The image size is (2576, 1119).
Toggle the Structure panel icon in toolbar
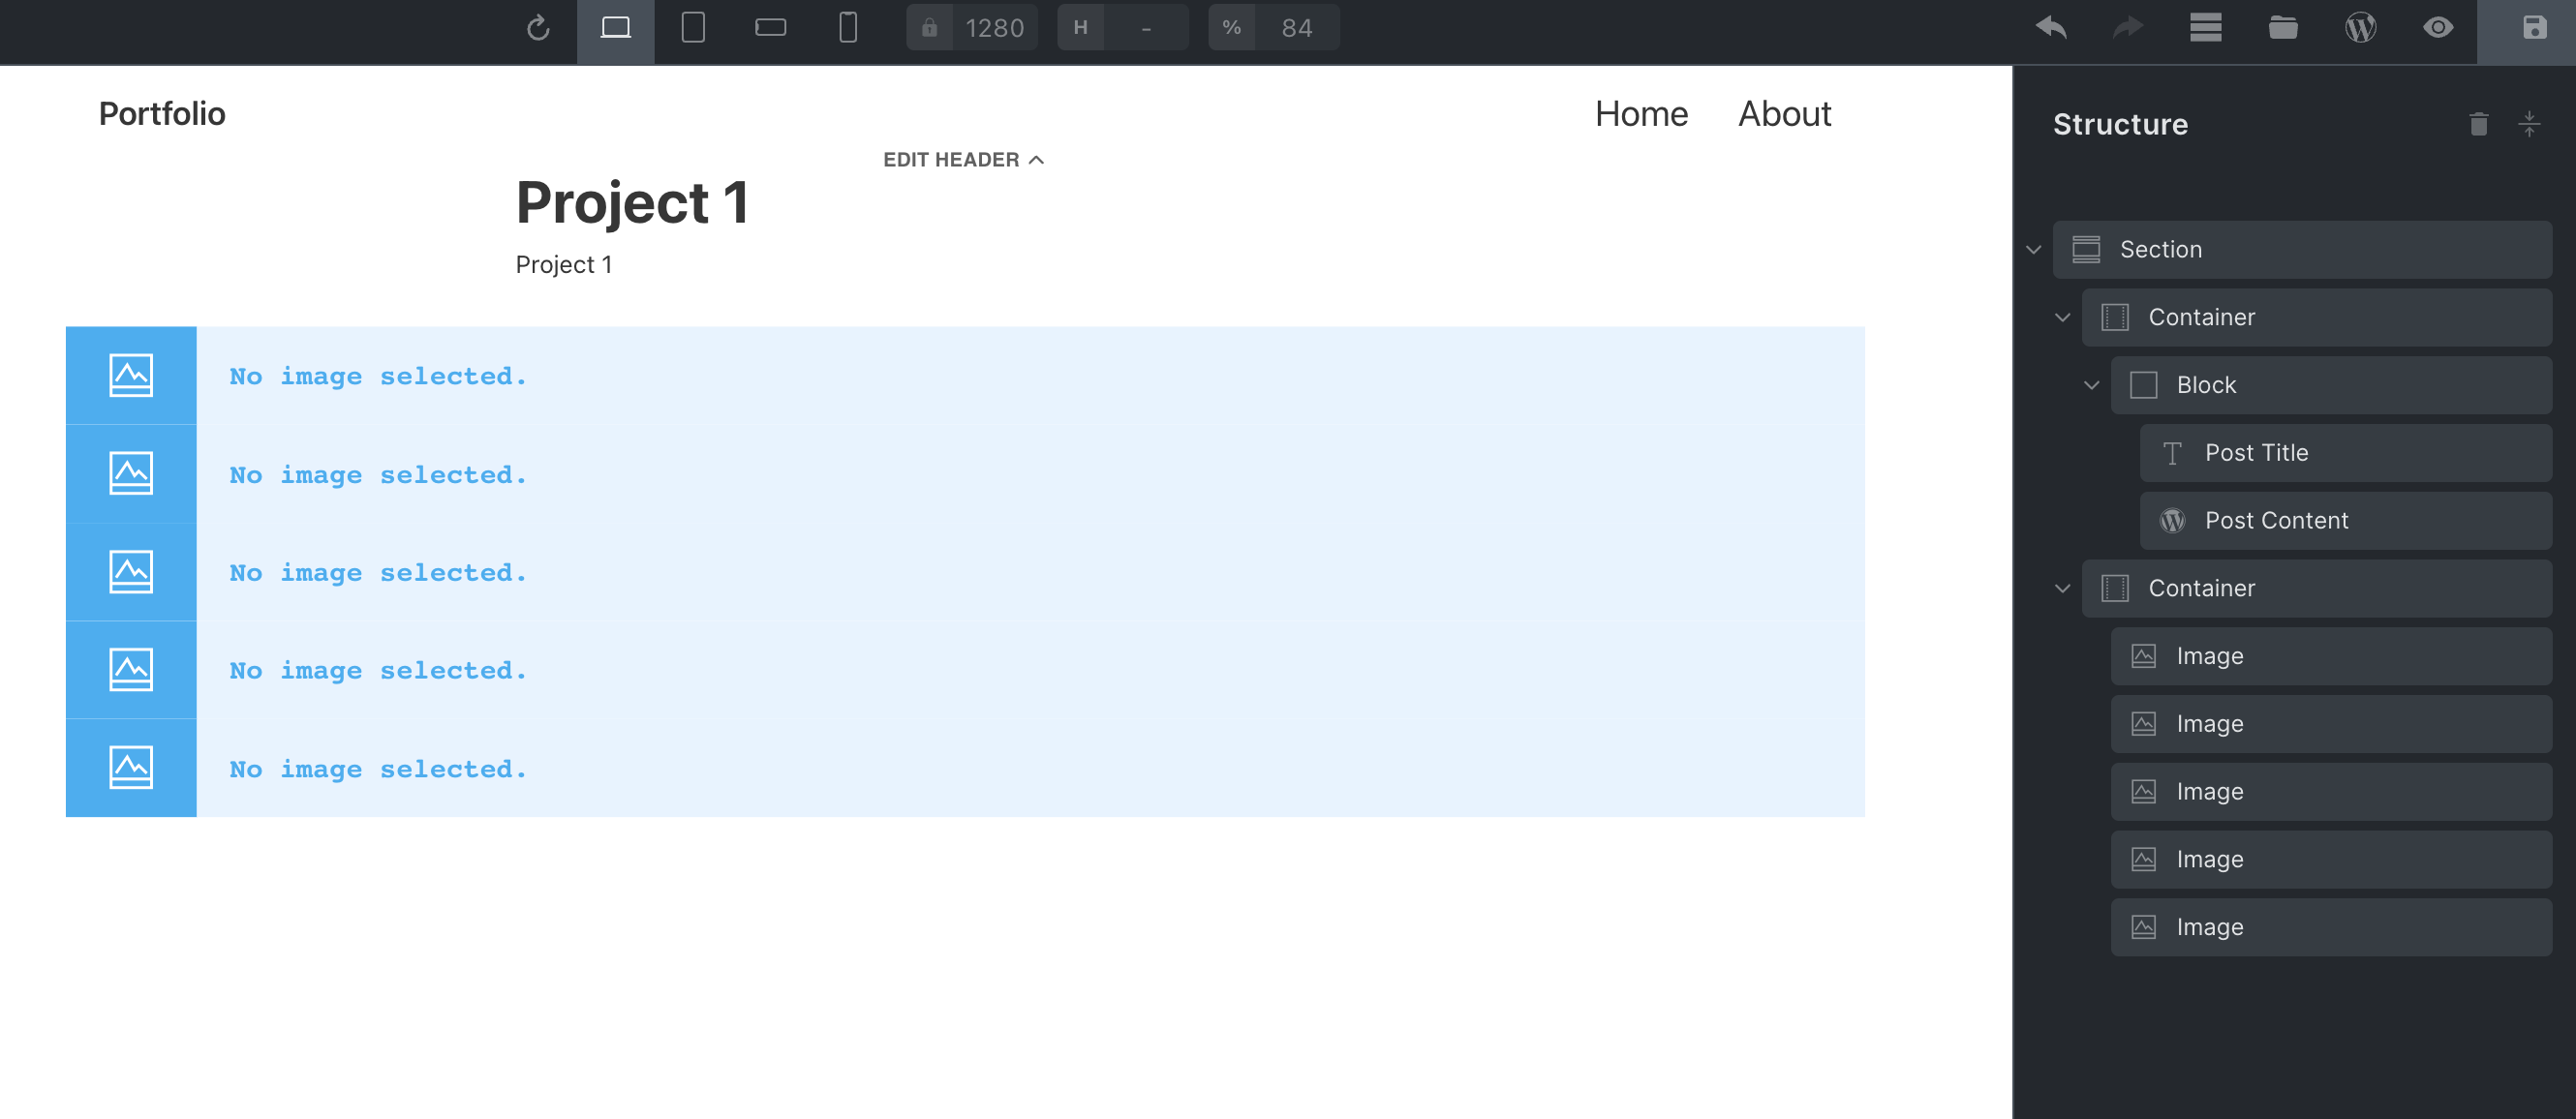pos(2205,28)
